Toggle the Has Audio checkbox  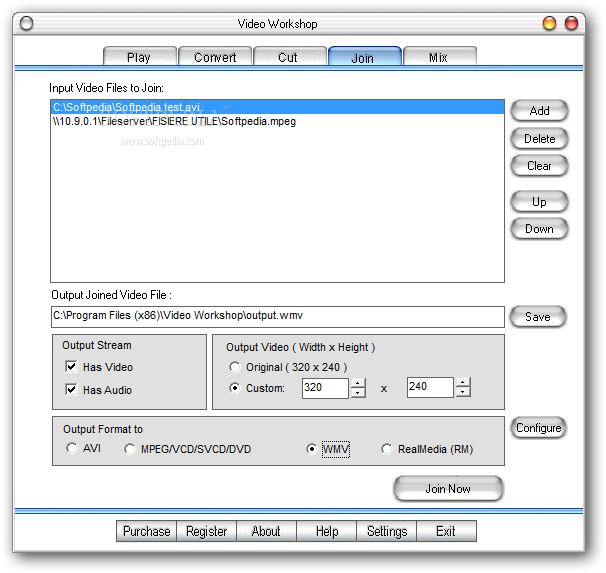(71, 389)
